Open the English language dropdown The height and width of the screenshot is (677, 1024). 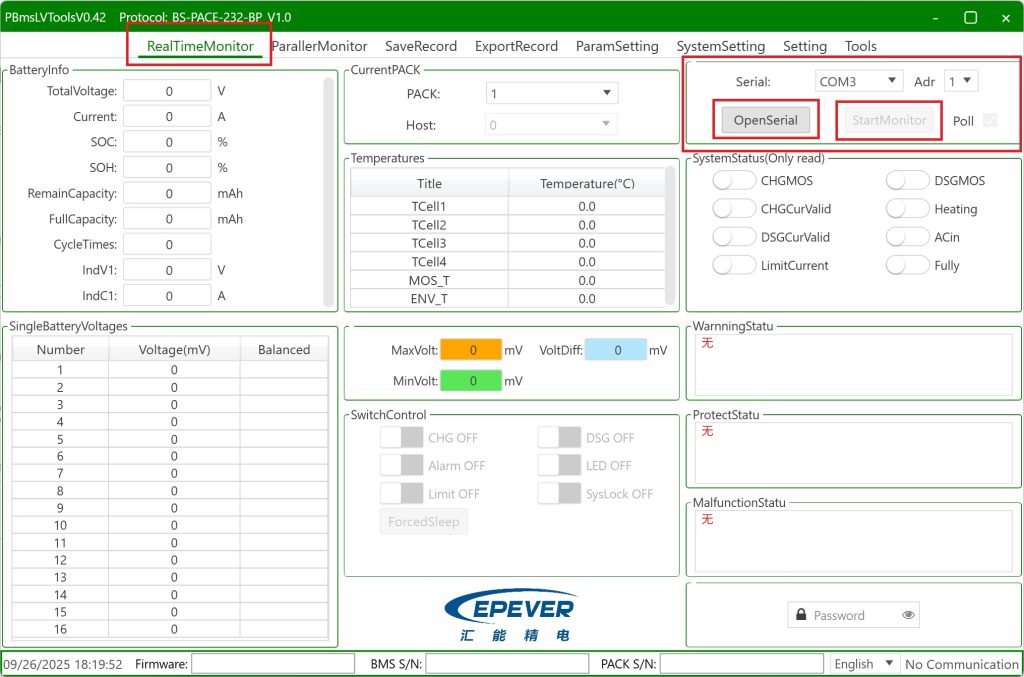click(x=864, y=664)
